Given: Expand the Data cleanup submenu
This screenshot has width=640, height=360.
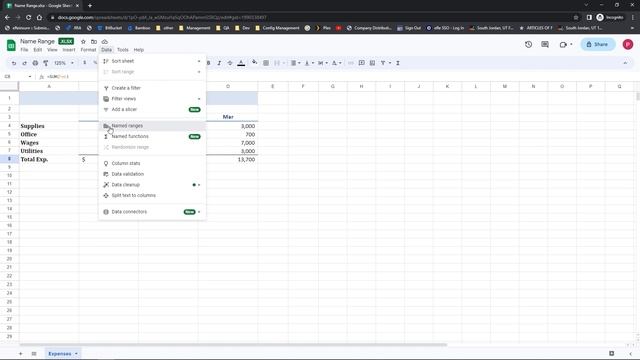Looking at the screenshot, I should pyautogui.click(x=152, y=185).
